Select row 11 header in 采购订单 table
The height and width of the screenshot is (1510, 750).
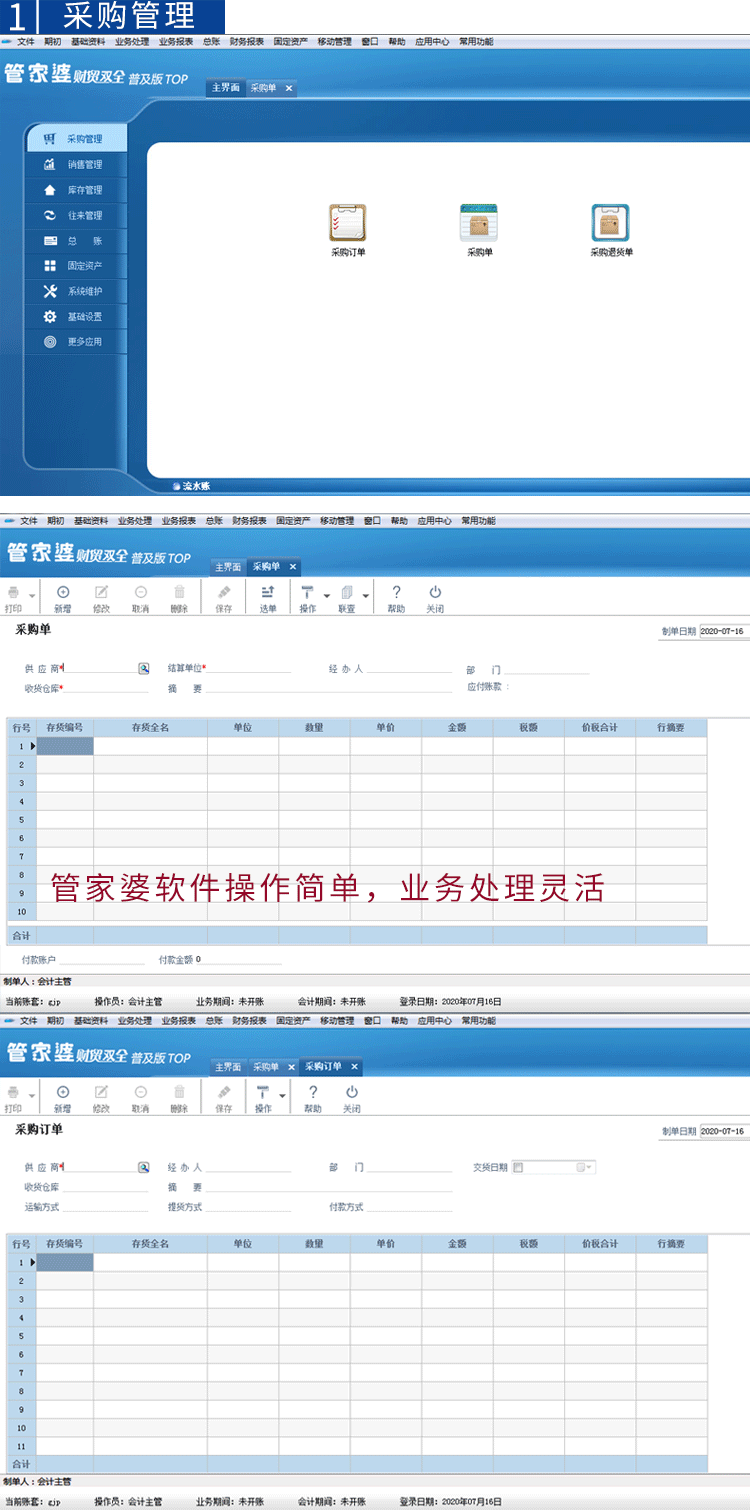[x=21, y=1445]
